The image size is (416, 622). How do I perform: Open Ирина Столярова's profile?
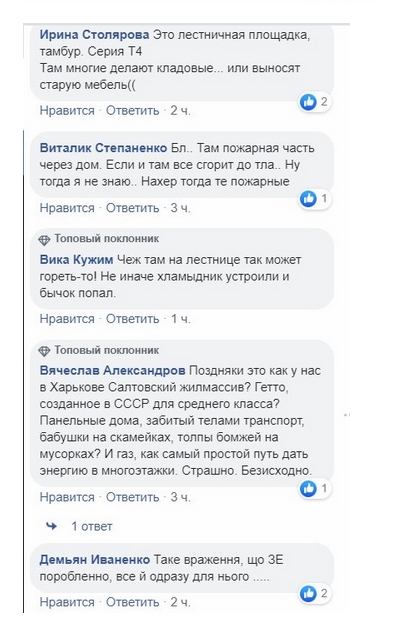94,35
